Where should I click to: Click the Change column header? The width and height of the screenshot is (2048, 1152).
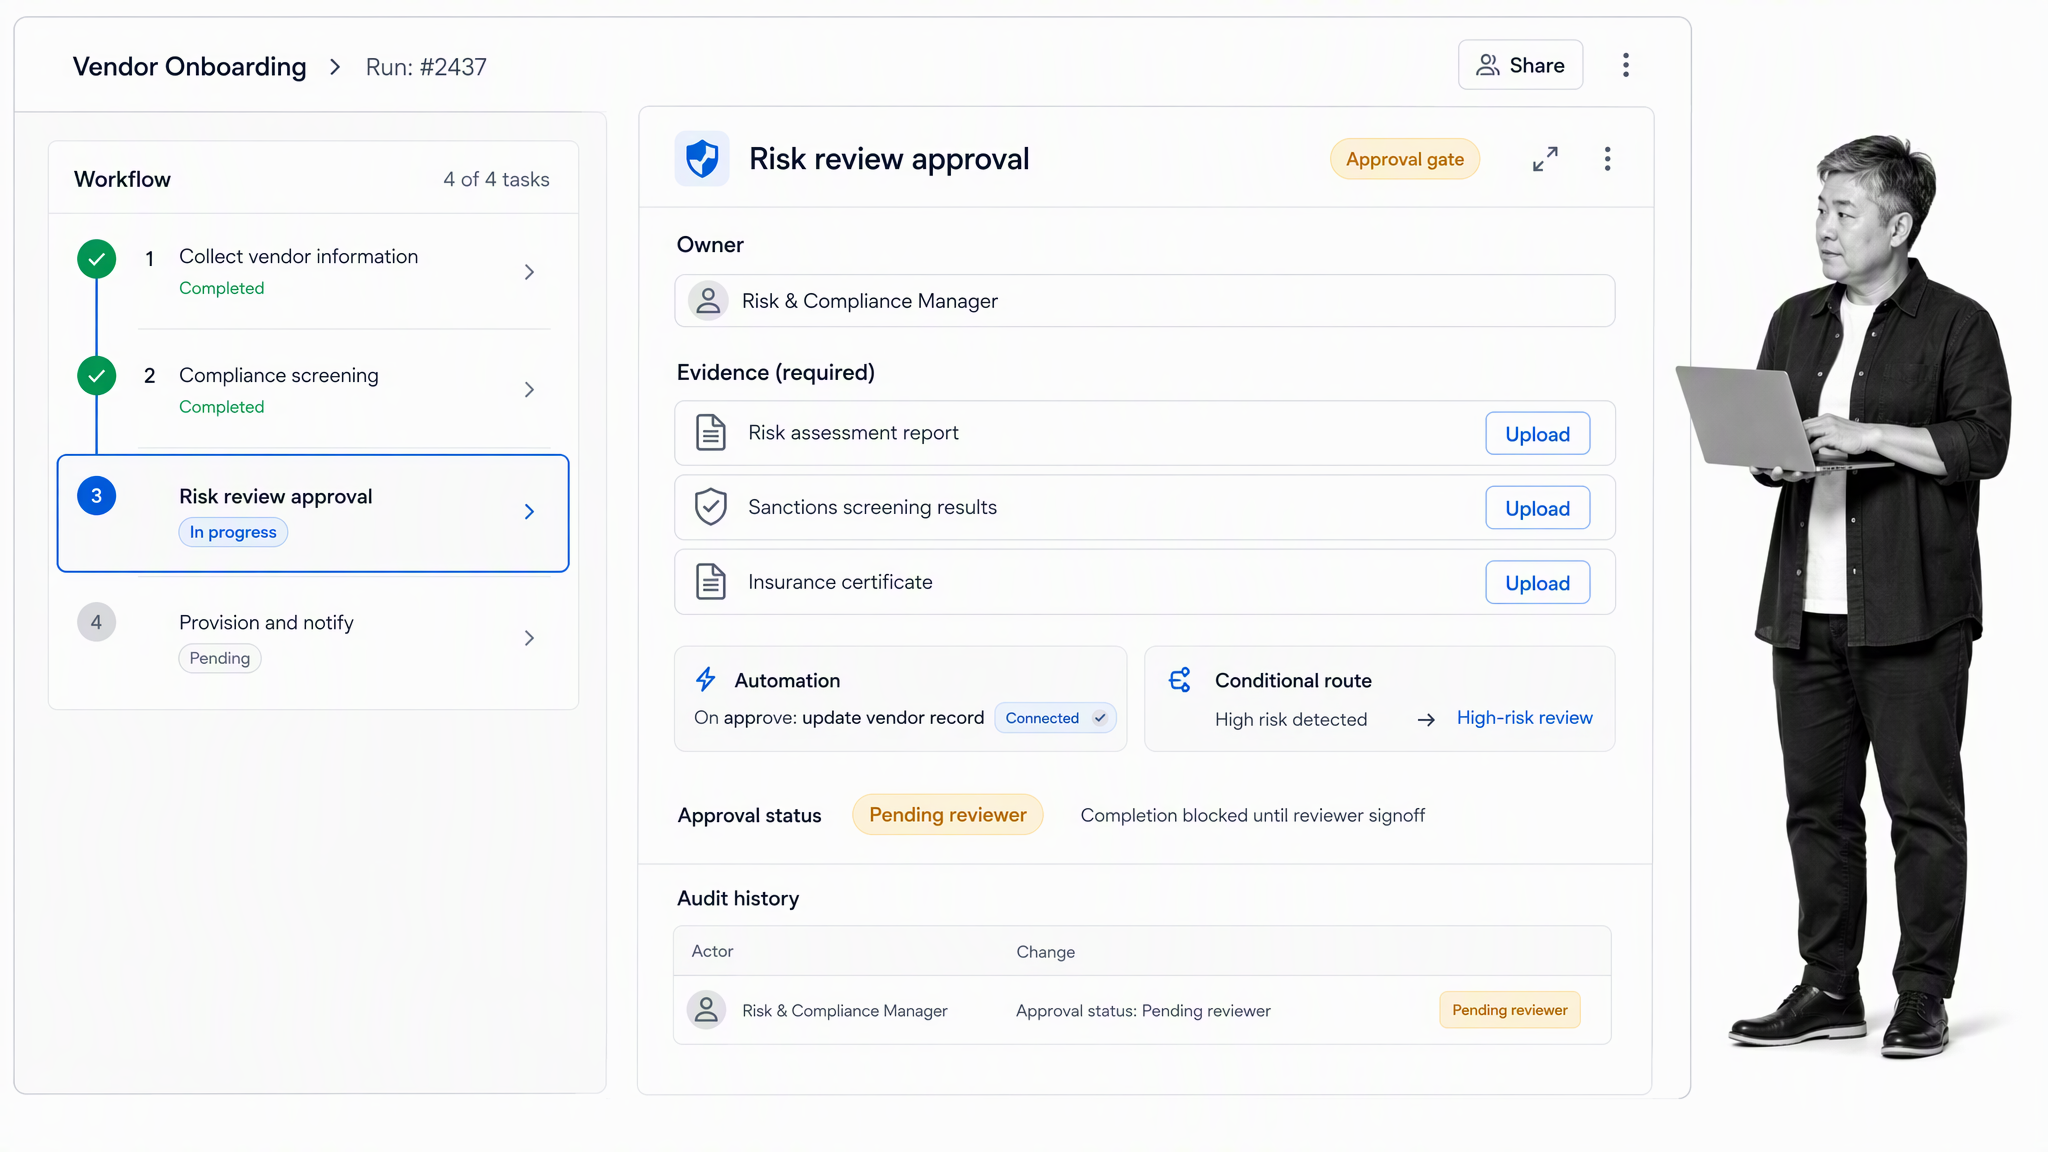[1045, 952]
